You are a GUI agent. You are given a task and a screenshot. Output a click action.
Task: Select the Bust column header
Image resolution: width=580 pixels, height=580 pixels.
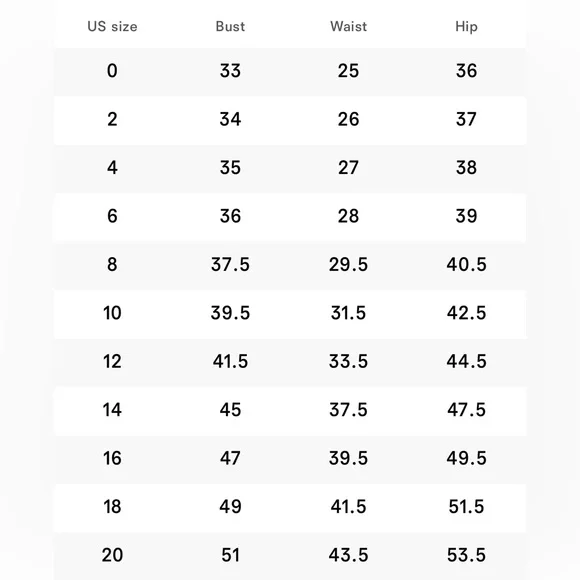[x=230, y=27]
